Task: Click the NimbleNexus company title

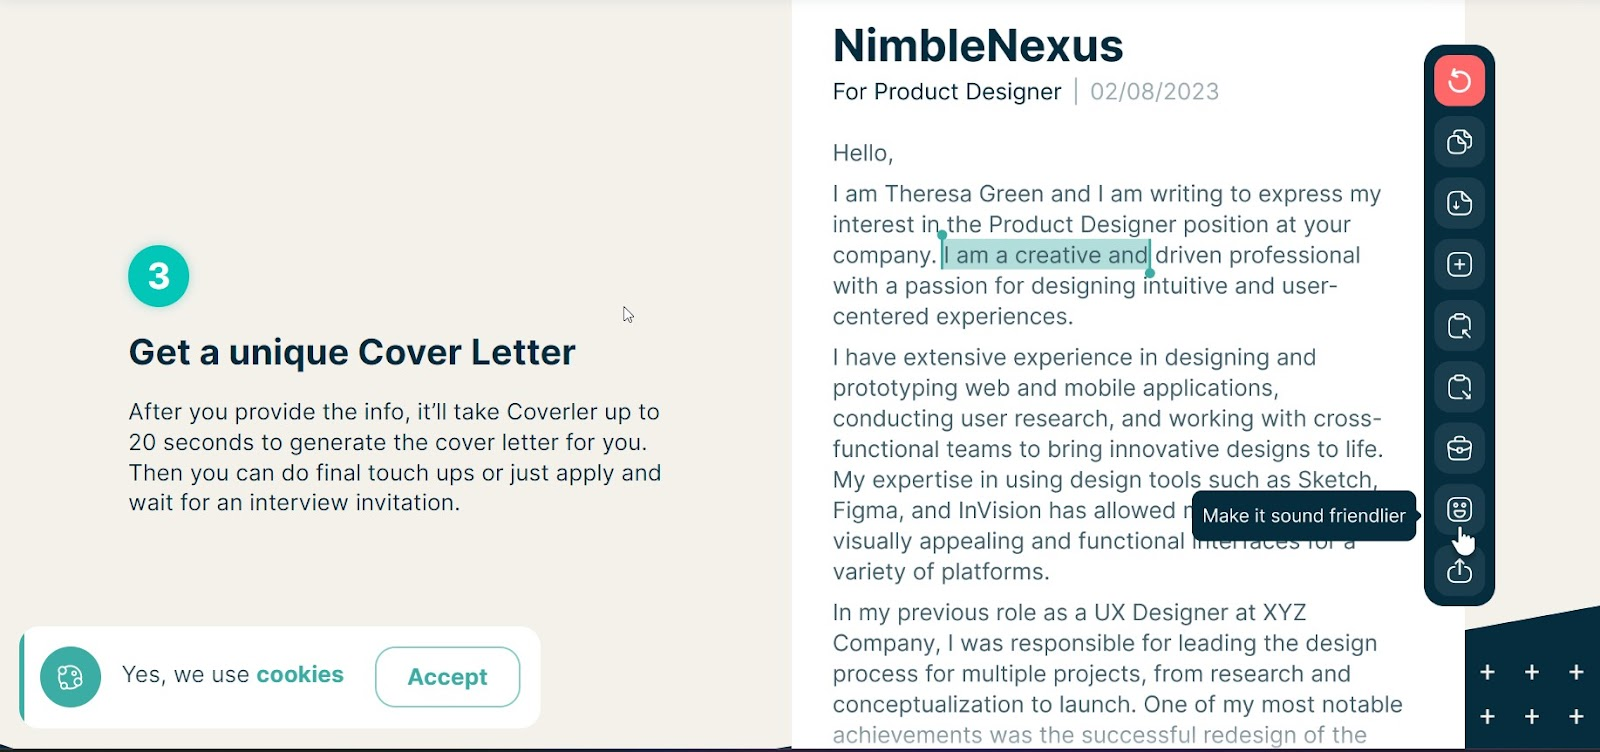Action: 978,46
